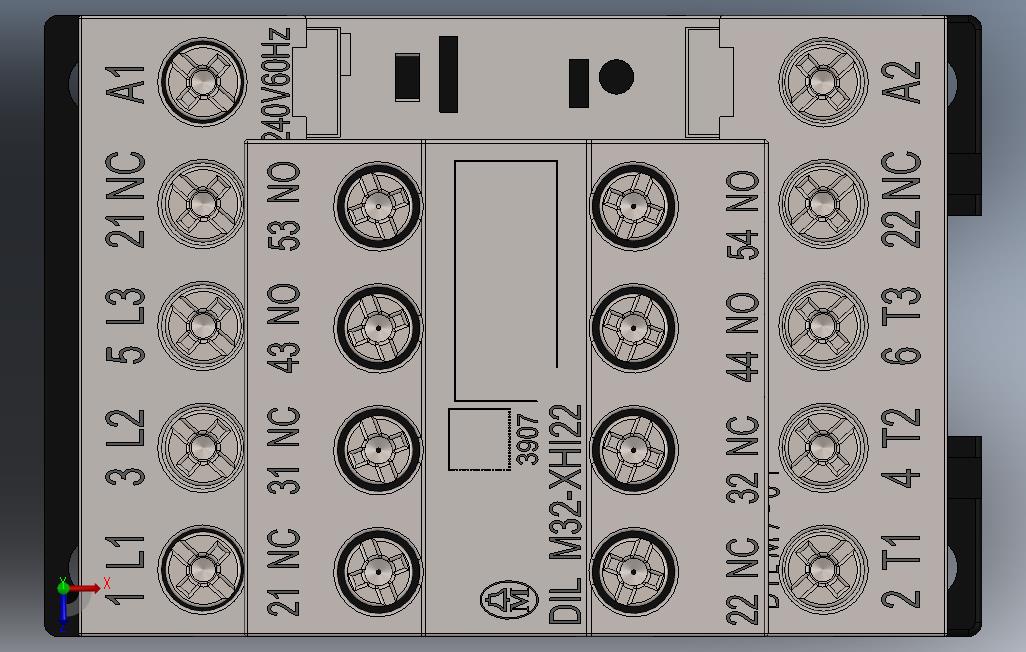Image resolution: width=1026 pixels, height=652 pixels.
Task: Select the L1 terminal screw
Action: pyautogui.click(x=202, y=570)
